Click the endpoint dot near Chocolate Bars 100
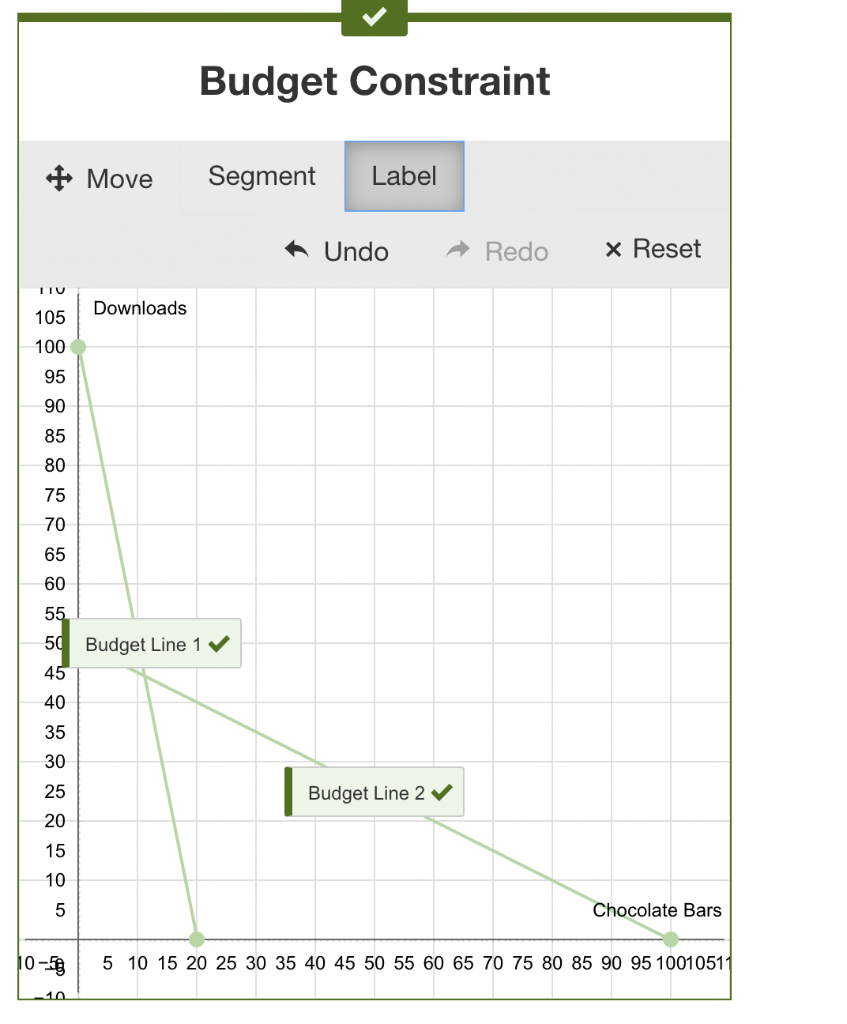The height and width of the screenshot is (1024, 847). pos(670,939)
